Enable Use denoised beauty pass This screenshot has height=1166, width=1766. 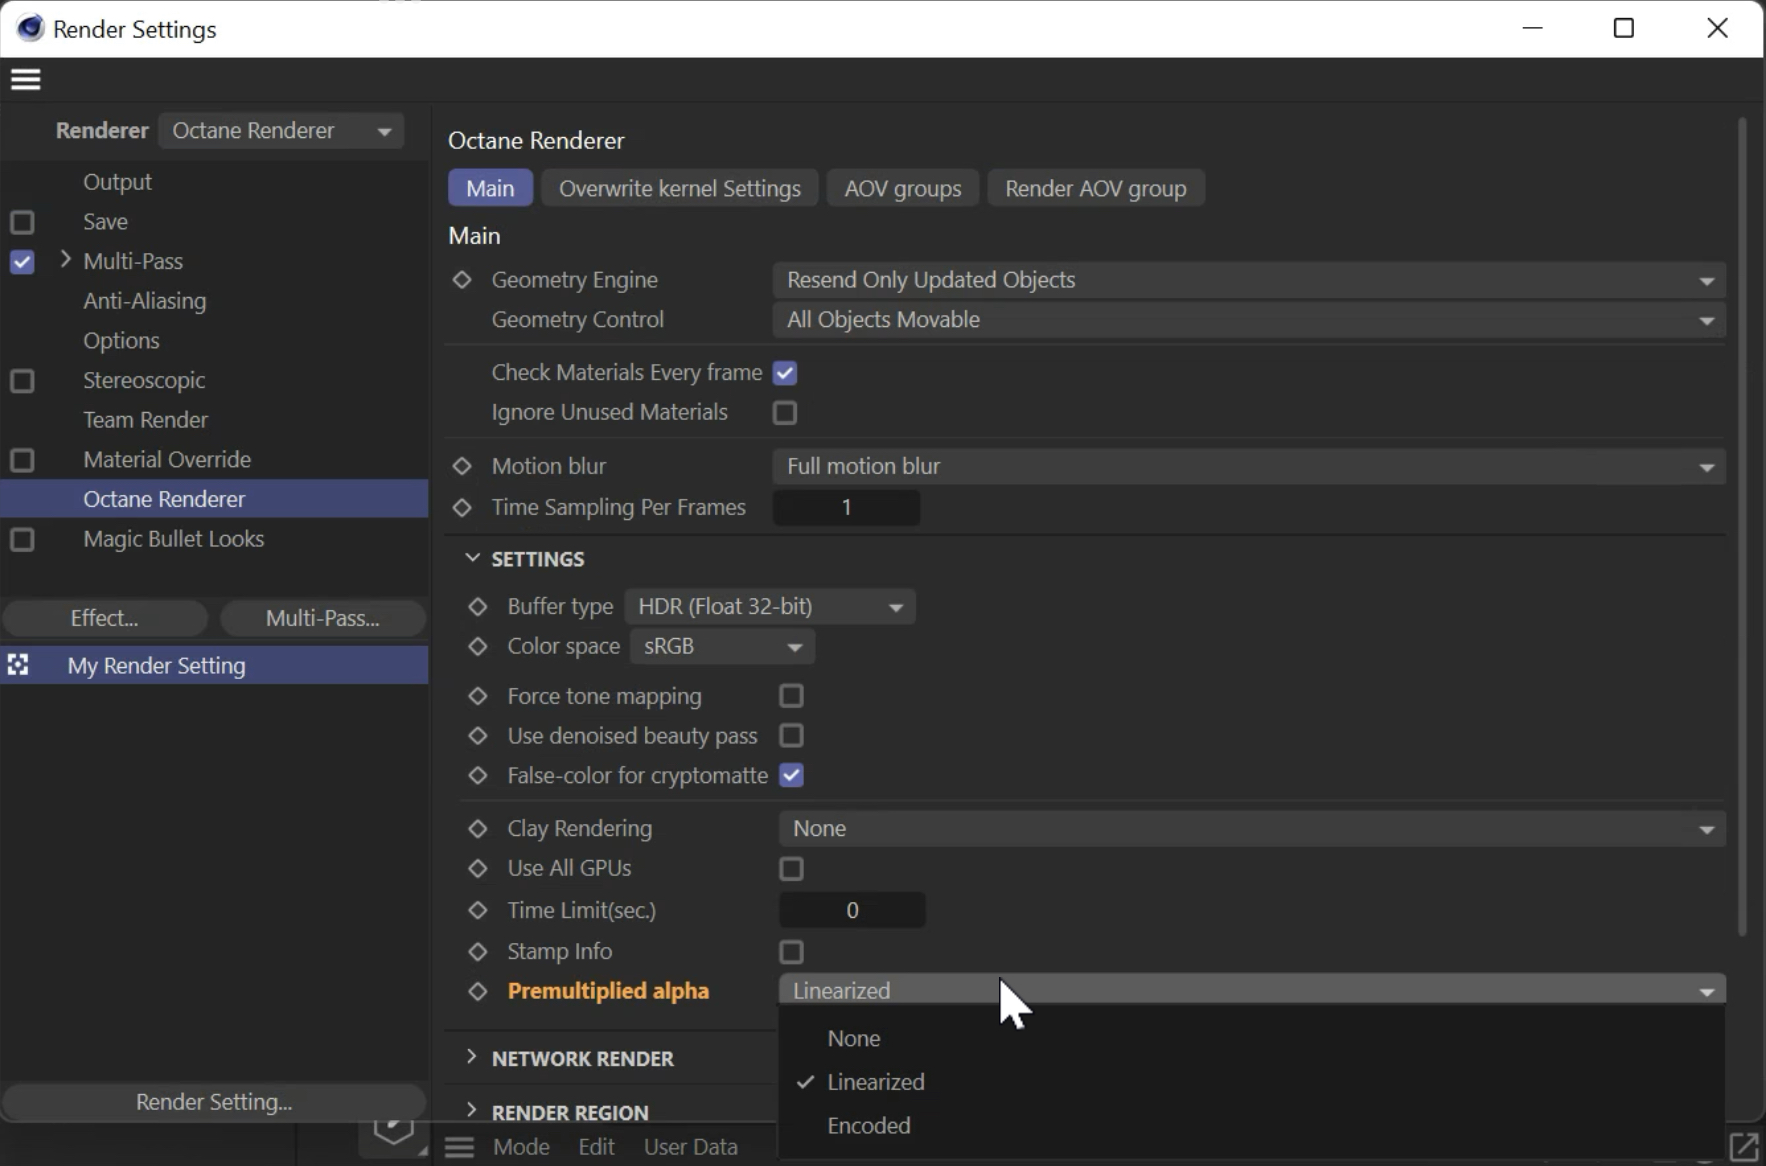click(x=791, y=736)
